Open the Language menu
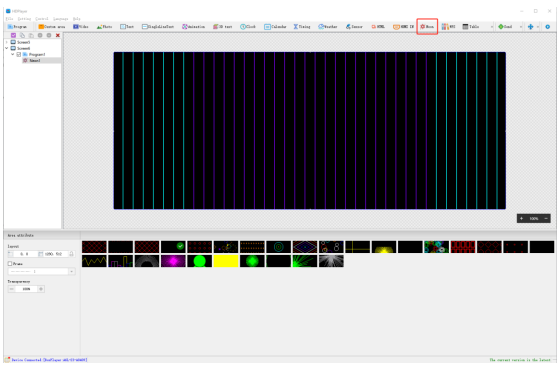The image size is (560, 366). (x=60, y=19)
